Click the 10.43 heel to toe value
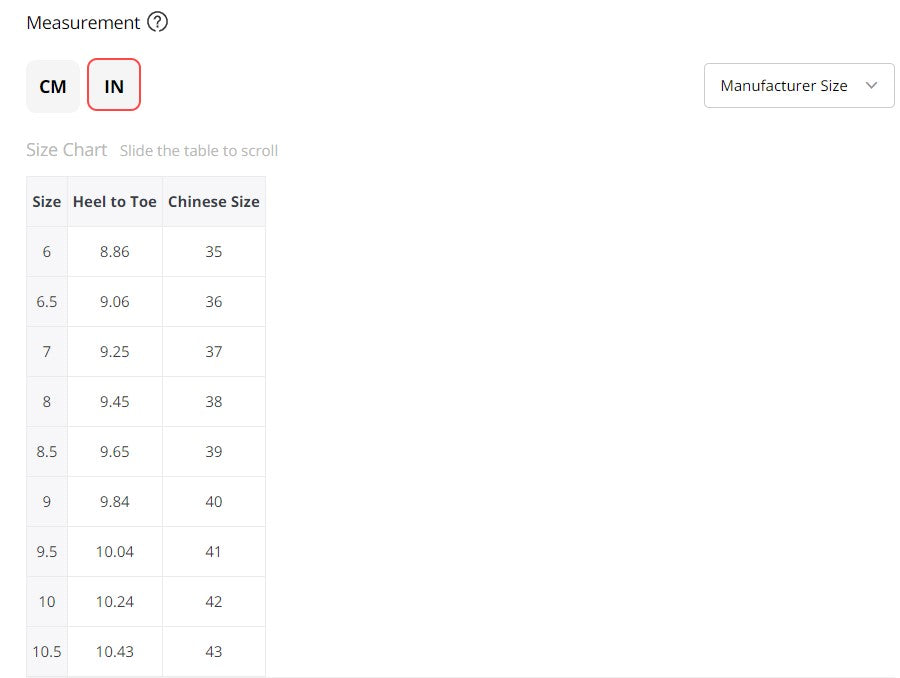The height and width of the screenshot is (678, 900). tap(115, 652)
